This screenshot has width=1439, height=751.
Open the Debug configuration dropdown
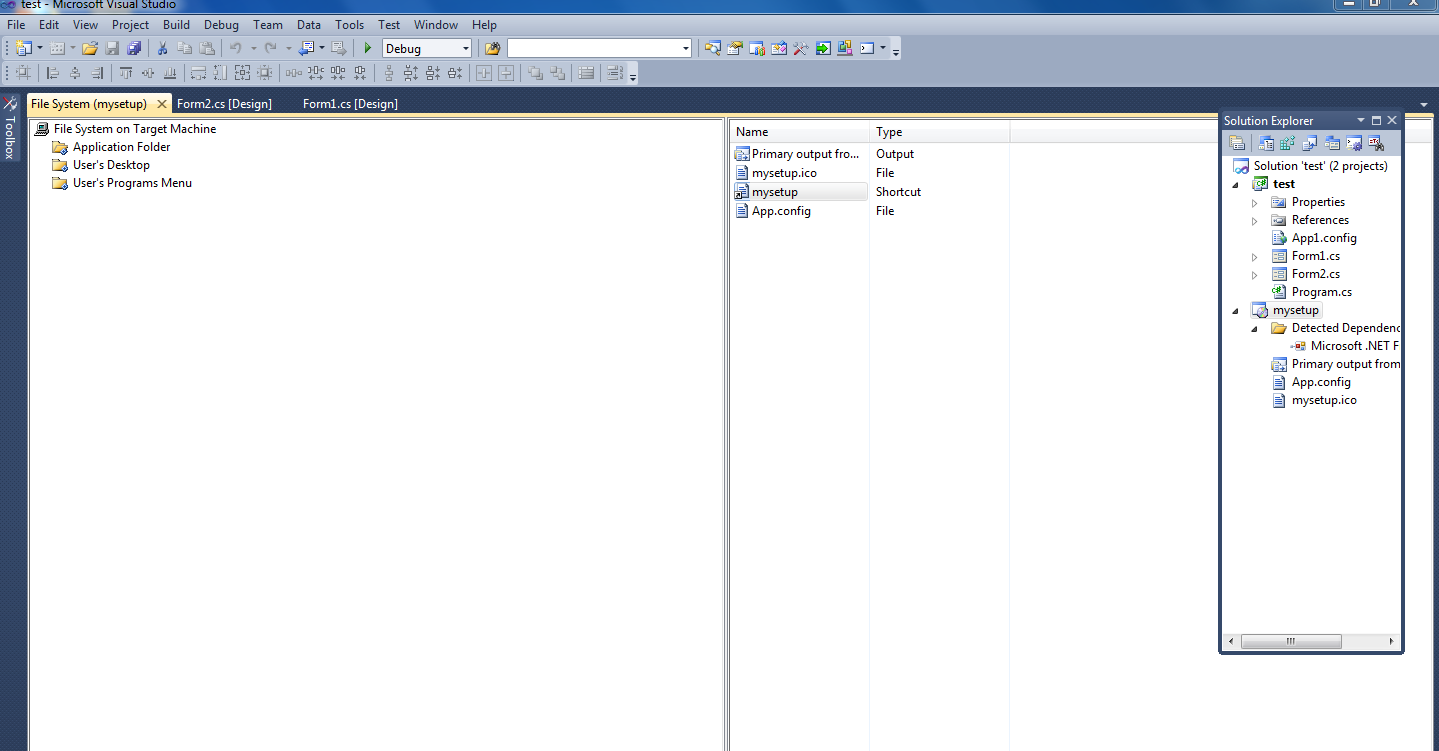point(466,47)
